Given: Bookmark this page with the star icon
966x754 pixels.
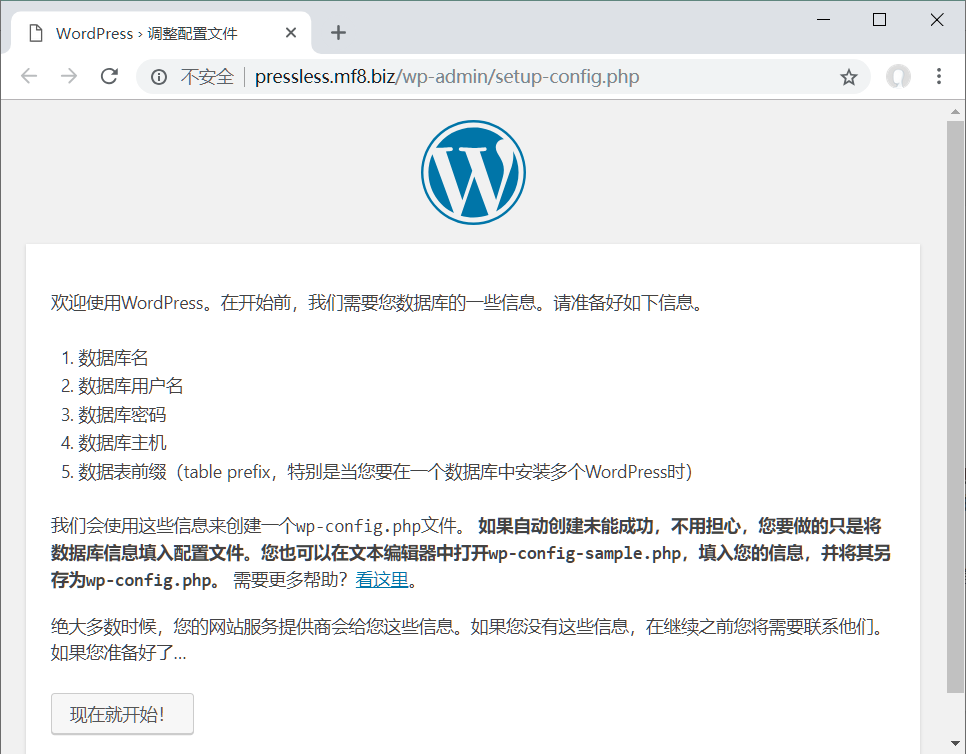Looking at the screenshot, I should point(848,77).
